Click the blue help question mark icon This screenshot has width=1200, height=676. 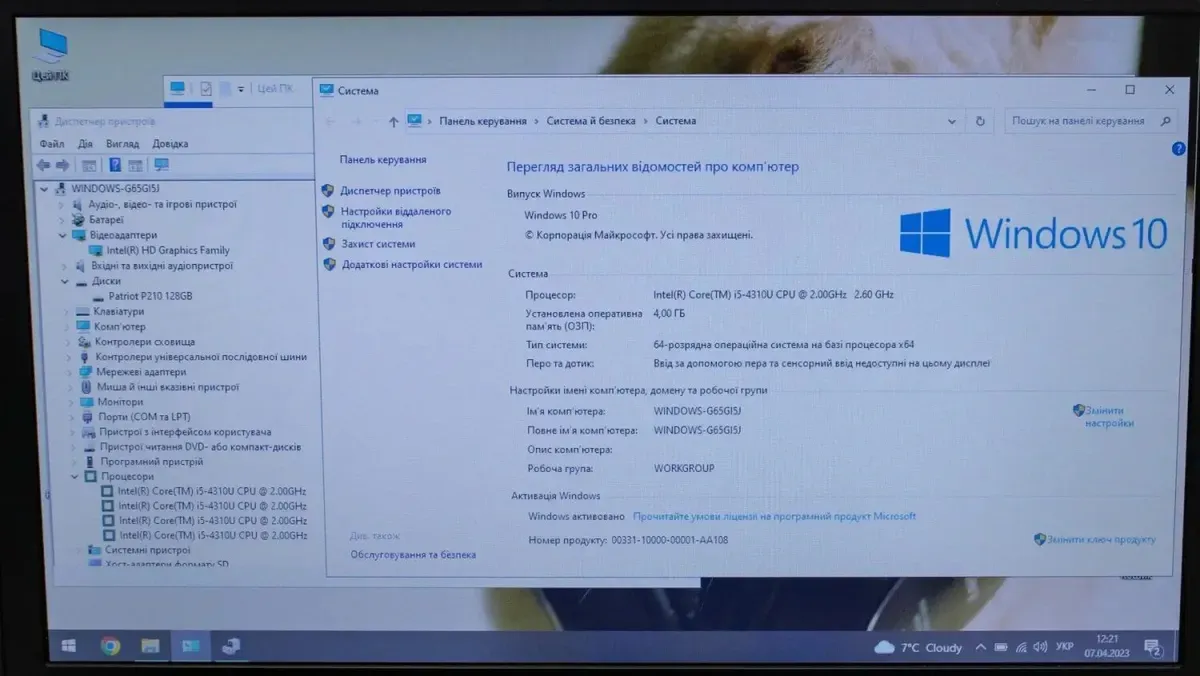[x=1178, y=149]
